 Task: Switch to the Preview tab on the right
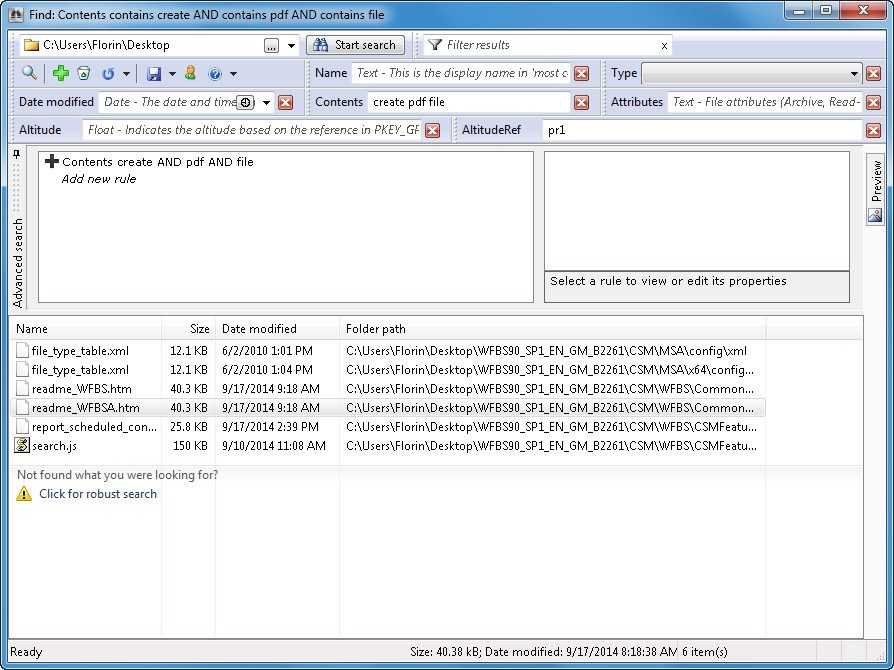tap(878, 181)
